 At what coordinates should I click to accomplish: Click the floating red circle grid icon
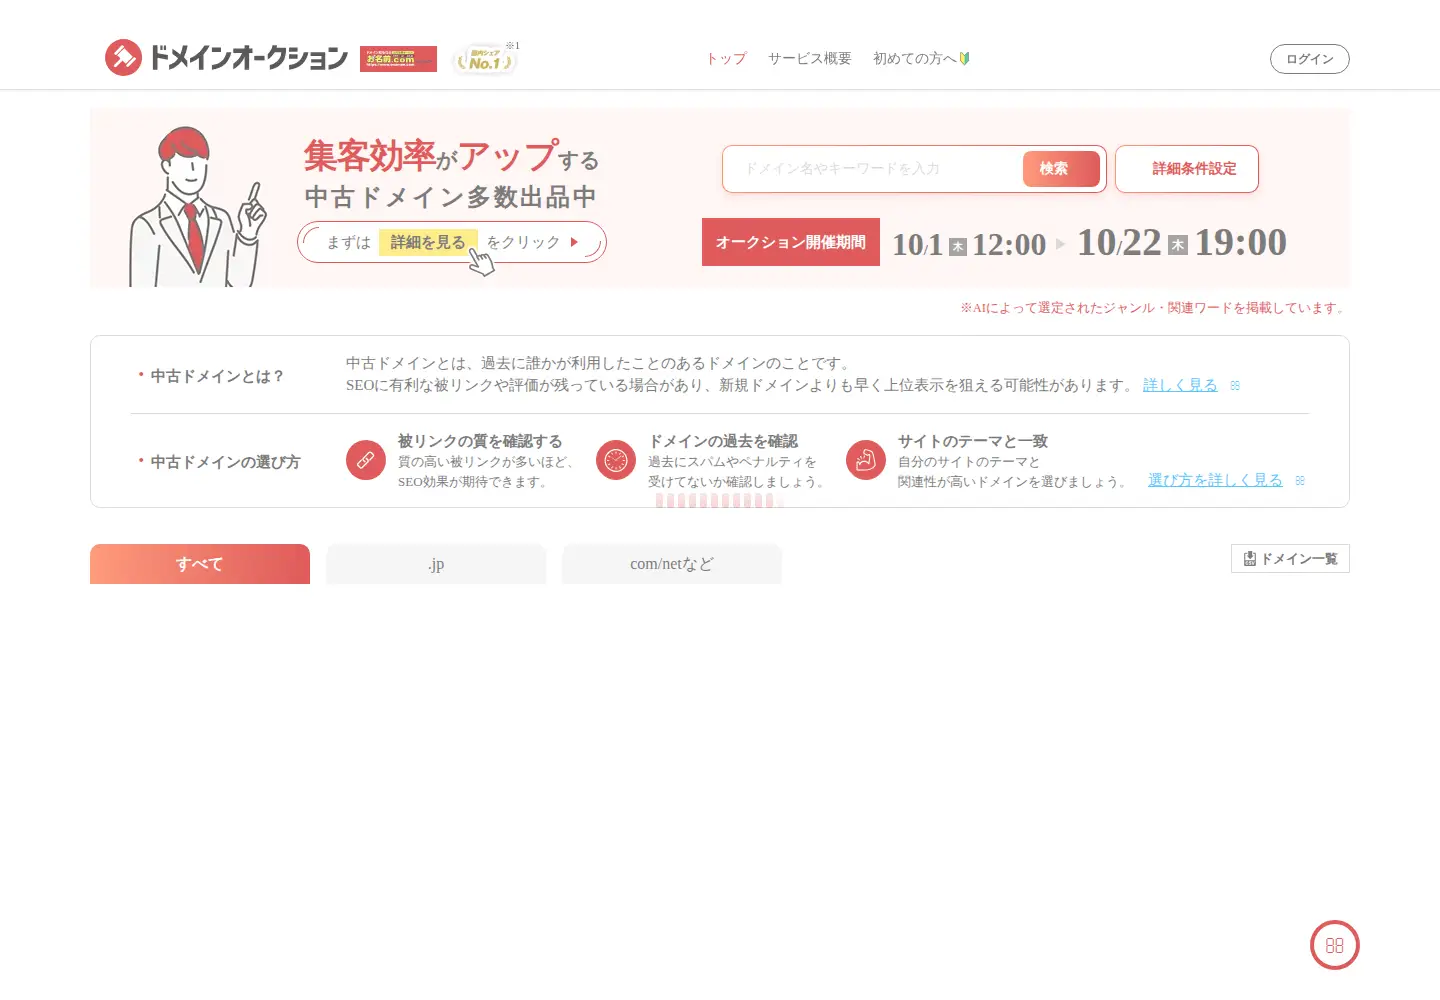pyautogui.click(x=1335, y=945)
